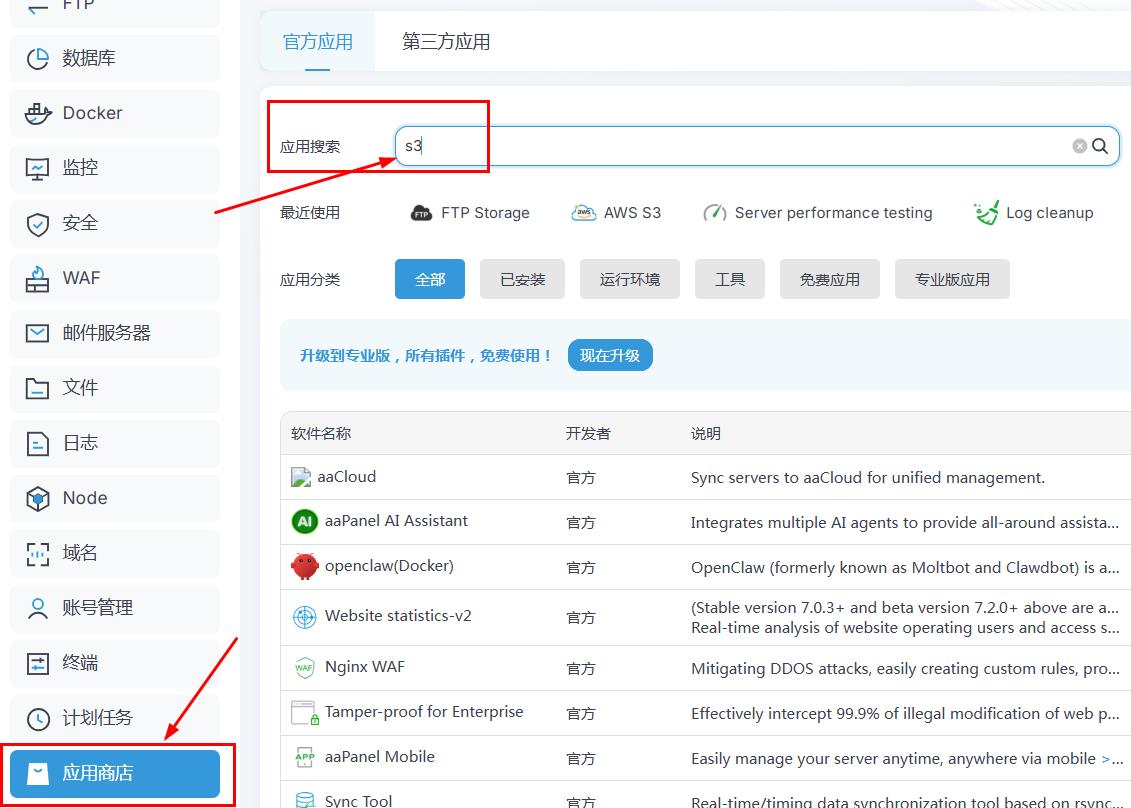Filter apps by 运行环境 category
The width and height of the screenshot is (1131, 808).
click(x=630, y=279)
